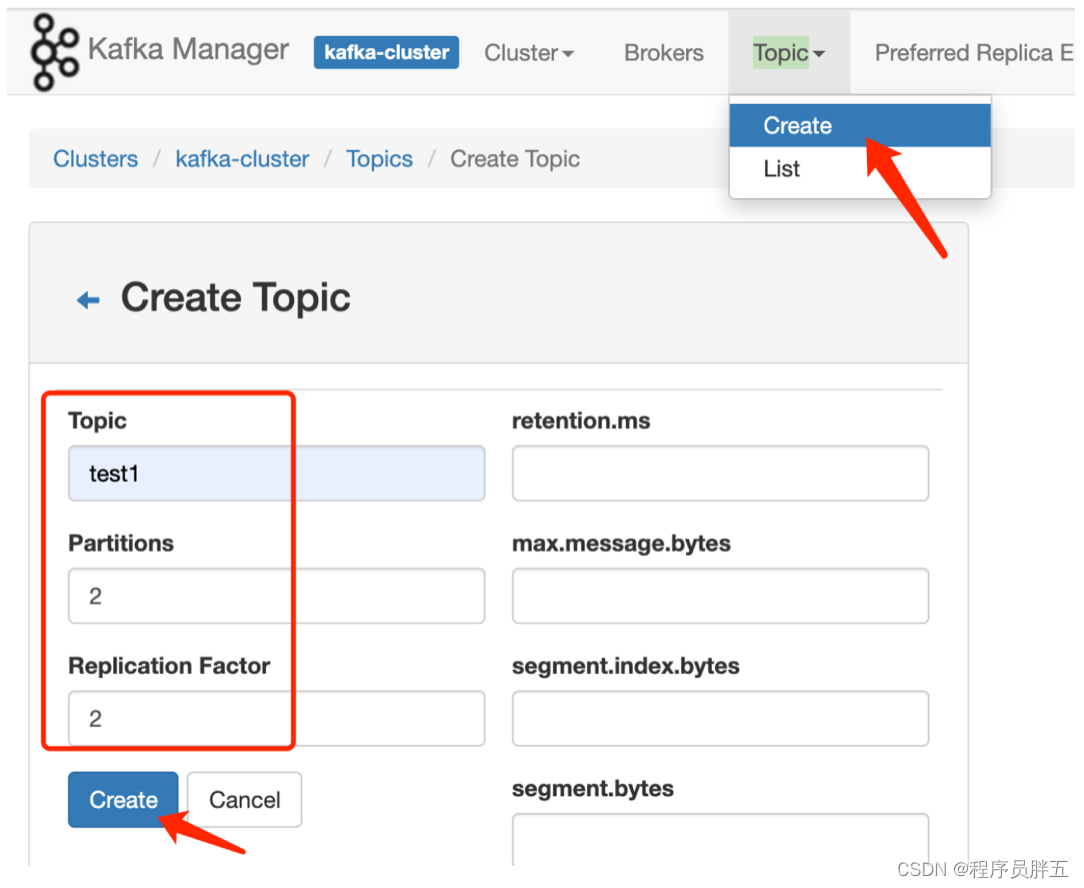Submit the form with the blue Create button
Viewport: 1084px width, 888px height.
pos(123,799)
